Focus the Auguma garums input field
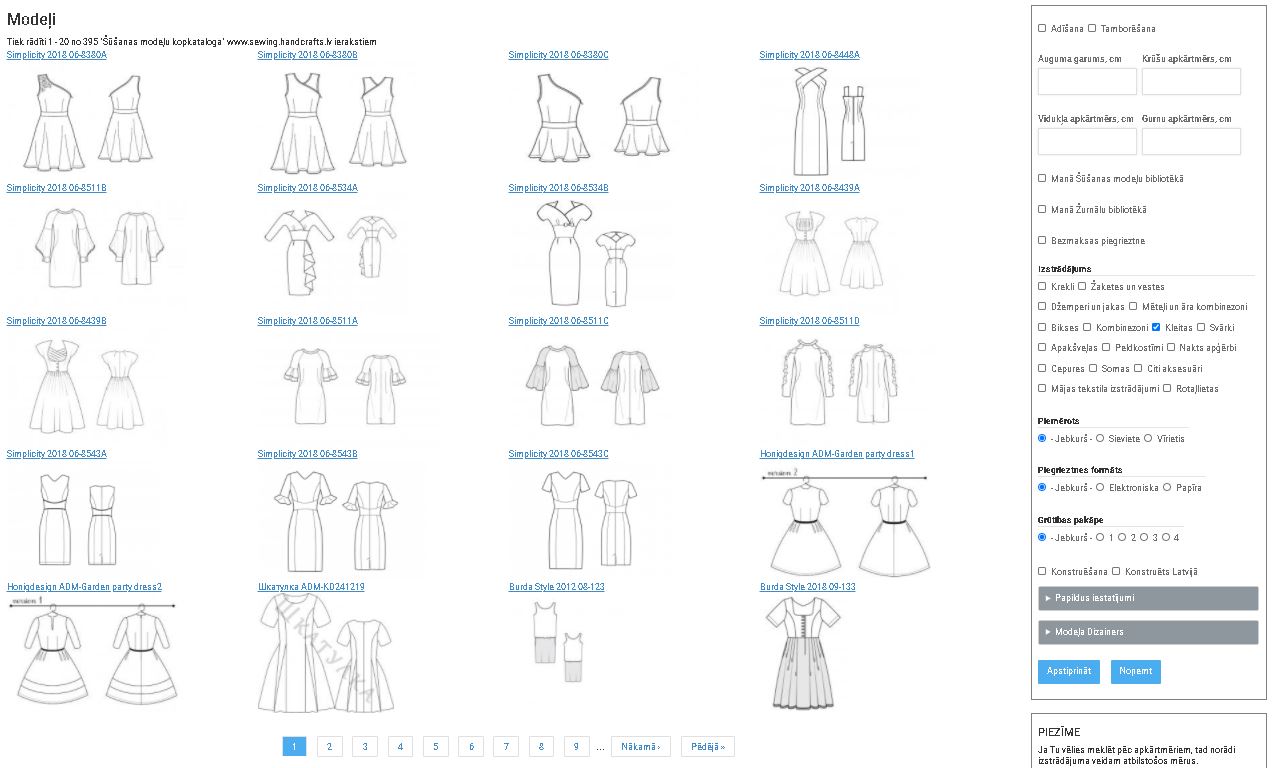This screenshot has width=1276, height=768. pos(1087,82)
